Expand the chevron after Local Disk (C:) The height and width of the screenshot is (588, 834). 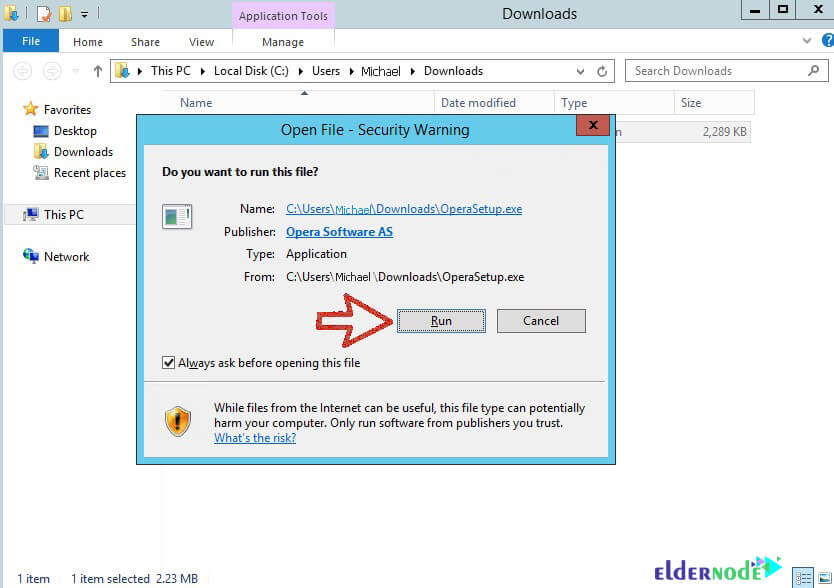pos(301,71)
